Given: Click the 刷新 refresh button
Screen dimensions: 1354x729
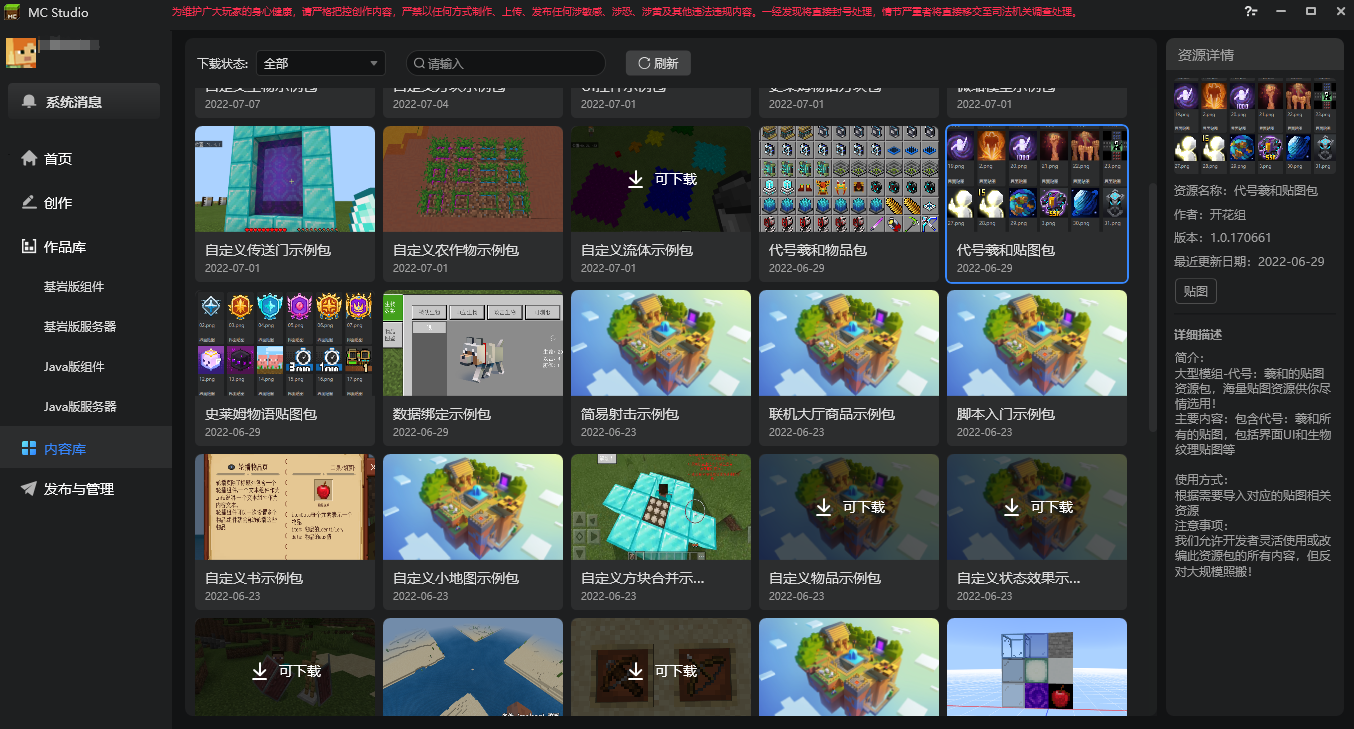Looking at the screenshot, I should click(658, 63).
